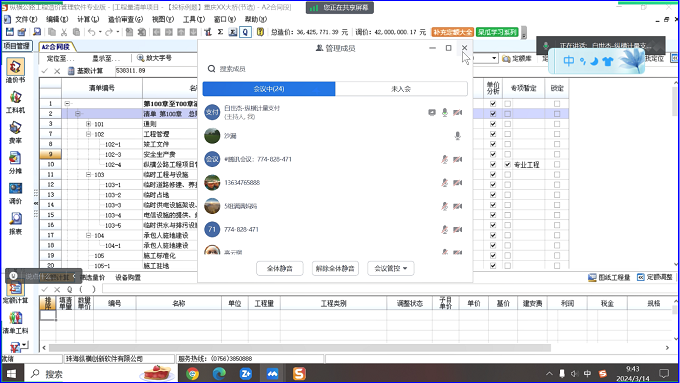This screenshot has height=383, width=680.
Task: Check 专项暂定 checkbox in row 7
Action: [507, 134]
